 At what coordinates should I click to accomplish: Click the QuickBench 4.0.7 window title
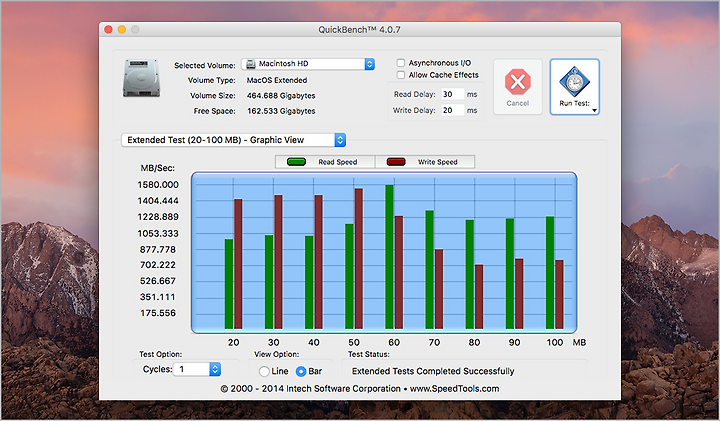[x=360, y=30]
